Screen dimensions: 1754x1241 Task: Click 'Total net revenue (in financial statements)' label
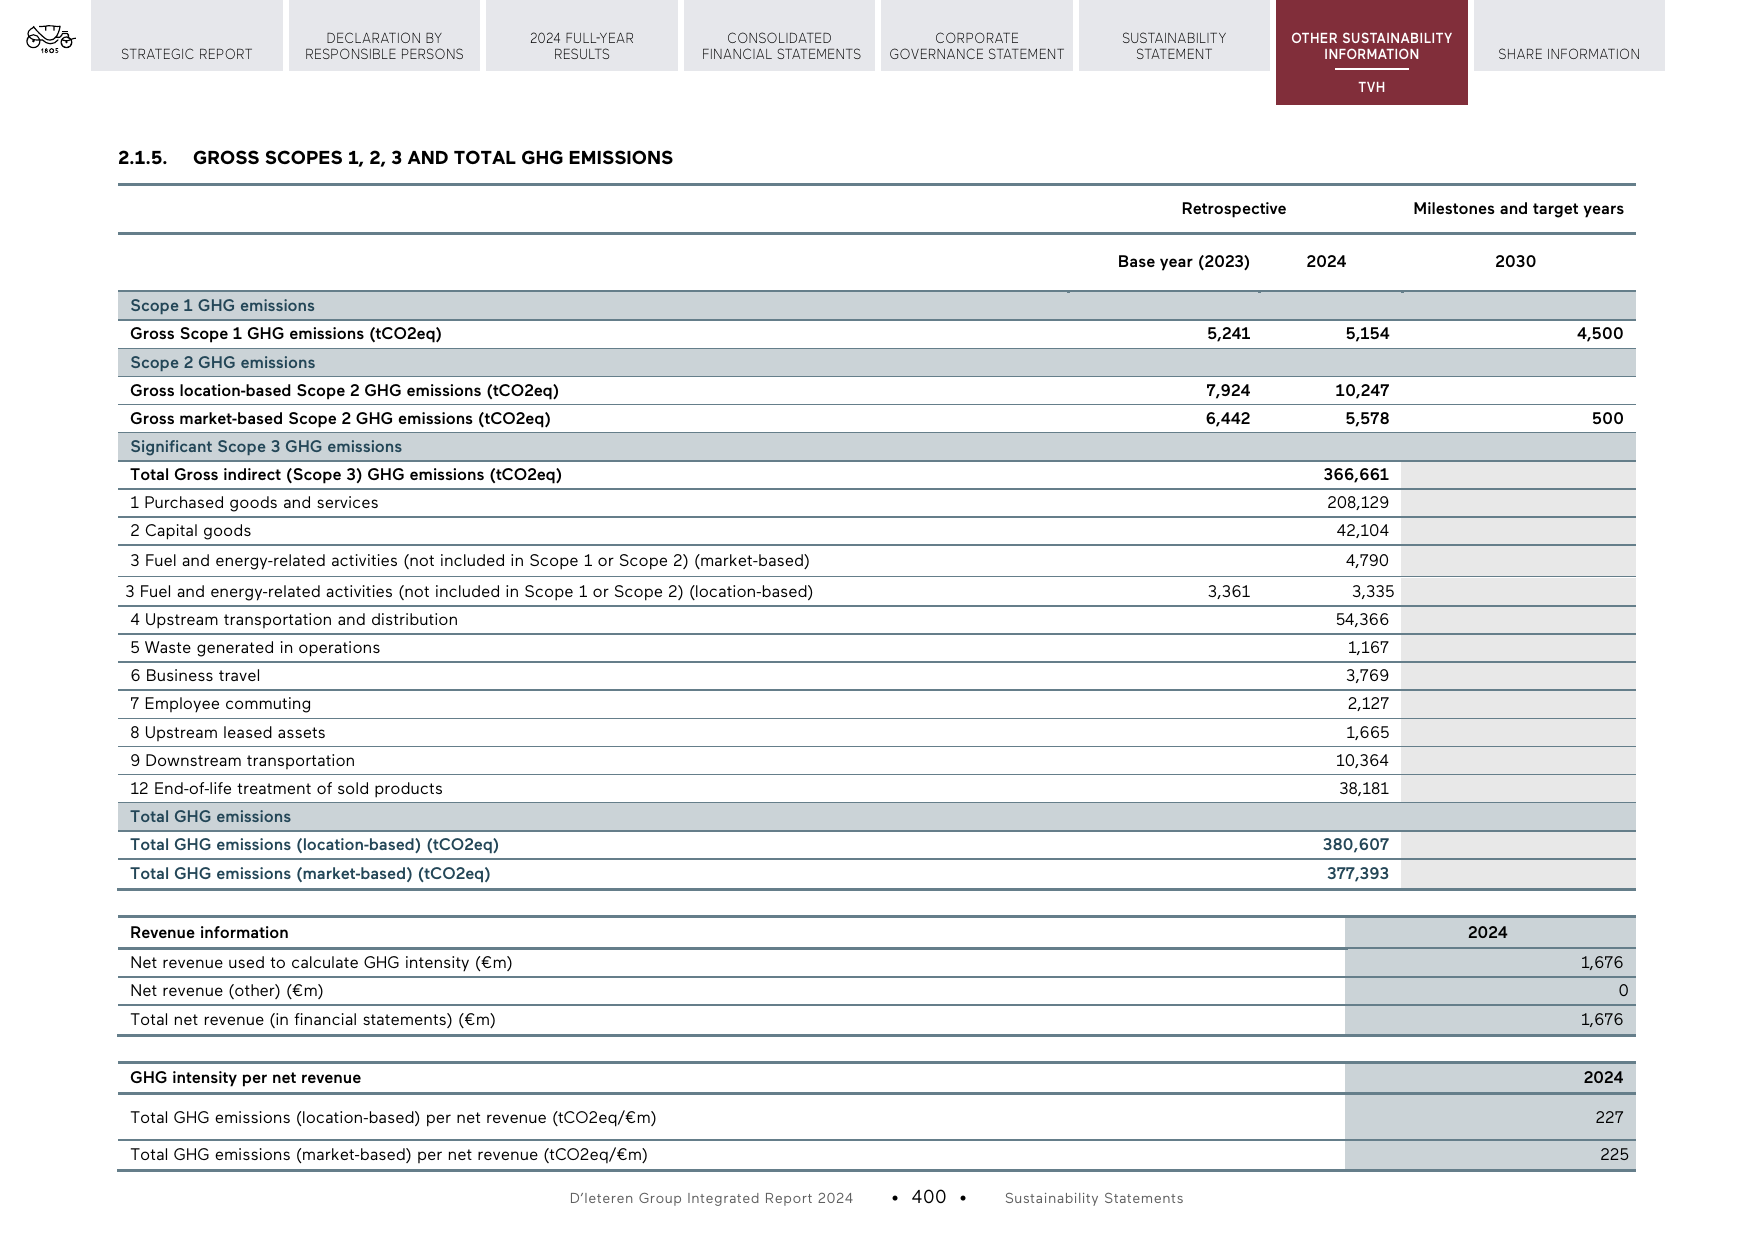click(313, 1020)
